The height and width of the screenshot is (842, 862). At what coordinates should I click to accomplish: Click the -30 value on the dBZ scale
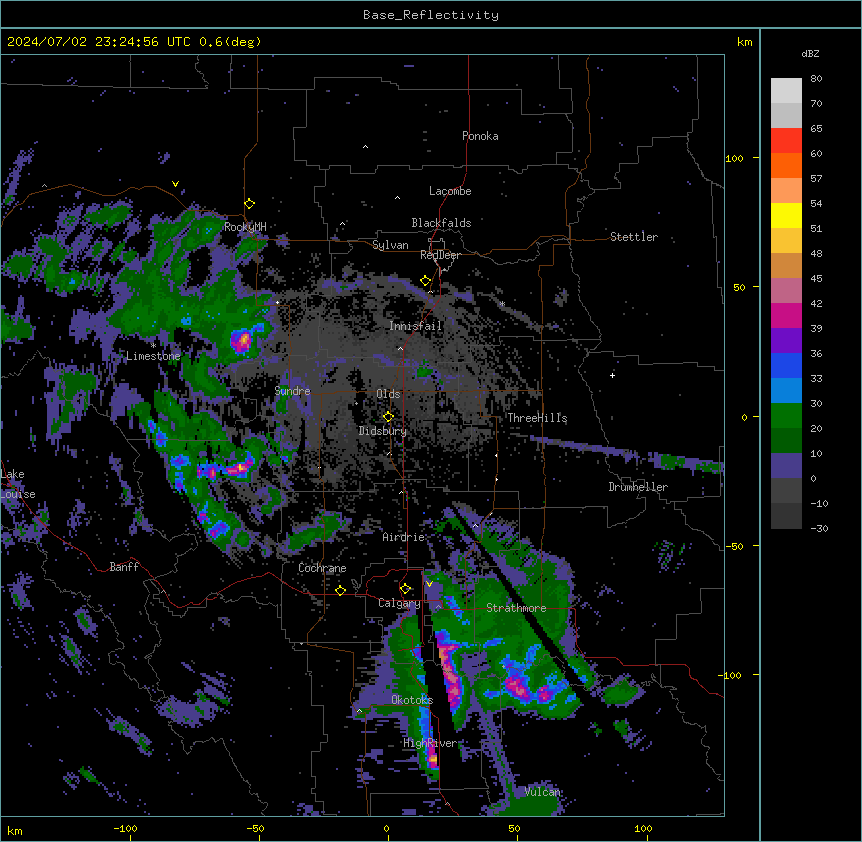819,528
